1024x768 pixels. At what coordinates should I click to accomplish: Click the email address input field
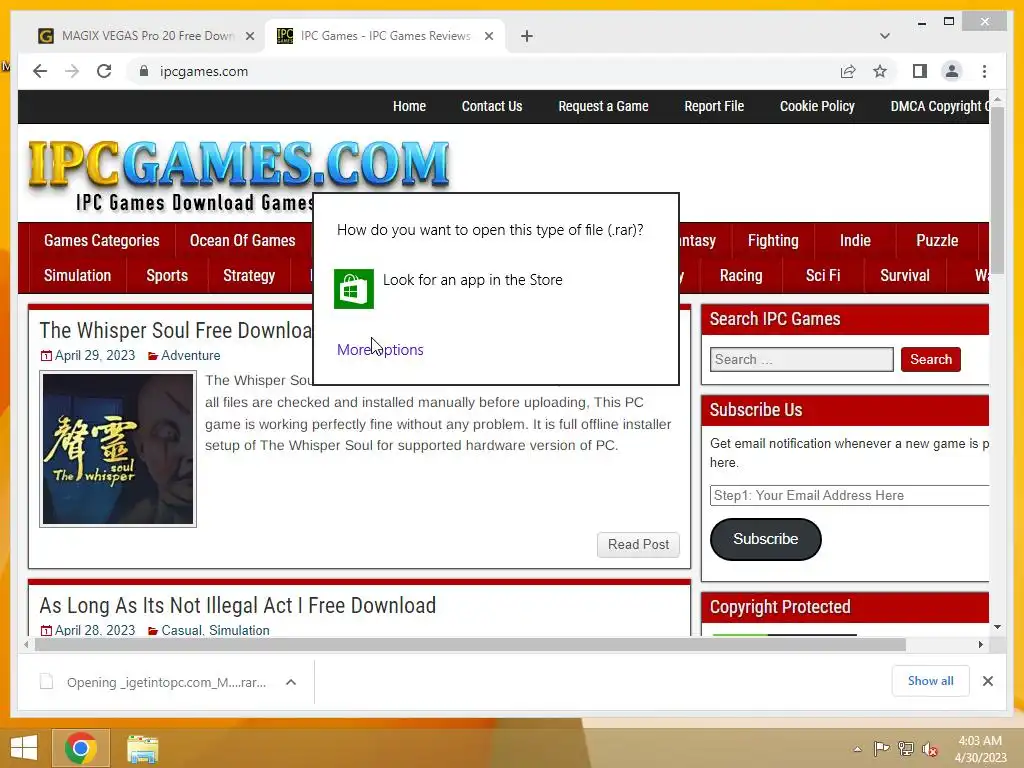coord(850,496)
